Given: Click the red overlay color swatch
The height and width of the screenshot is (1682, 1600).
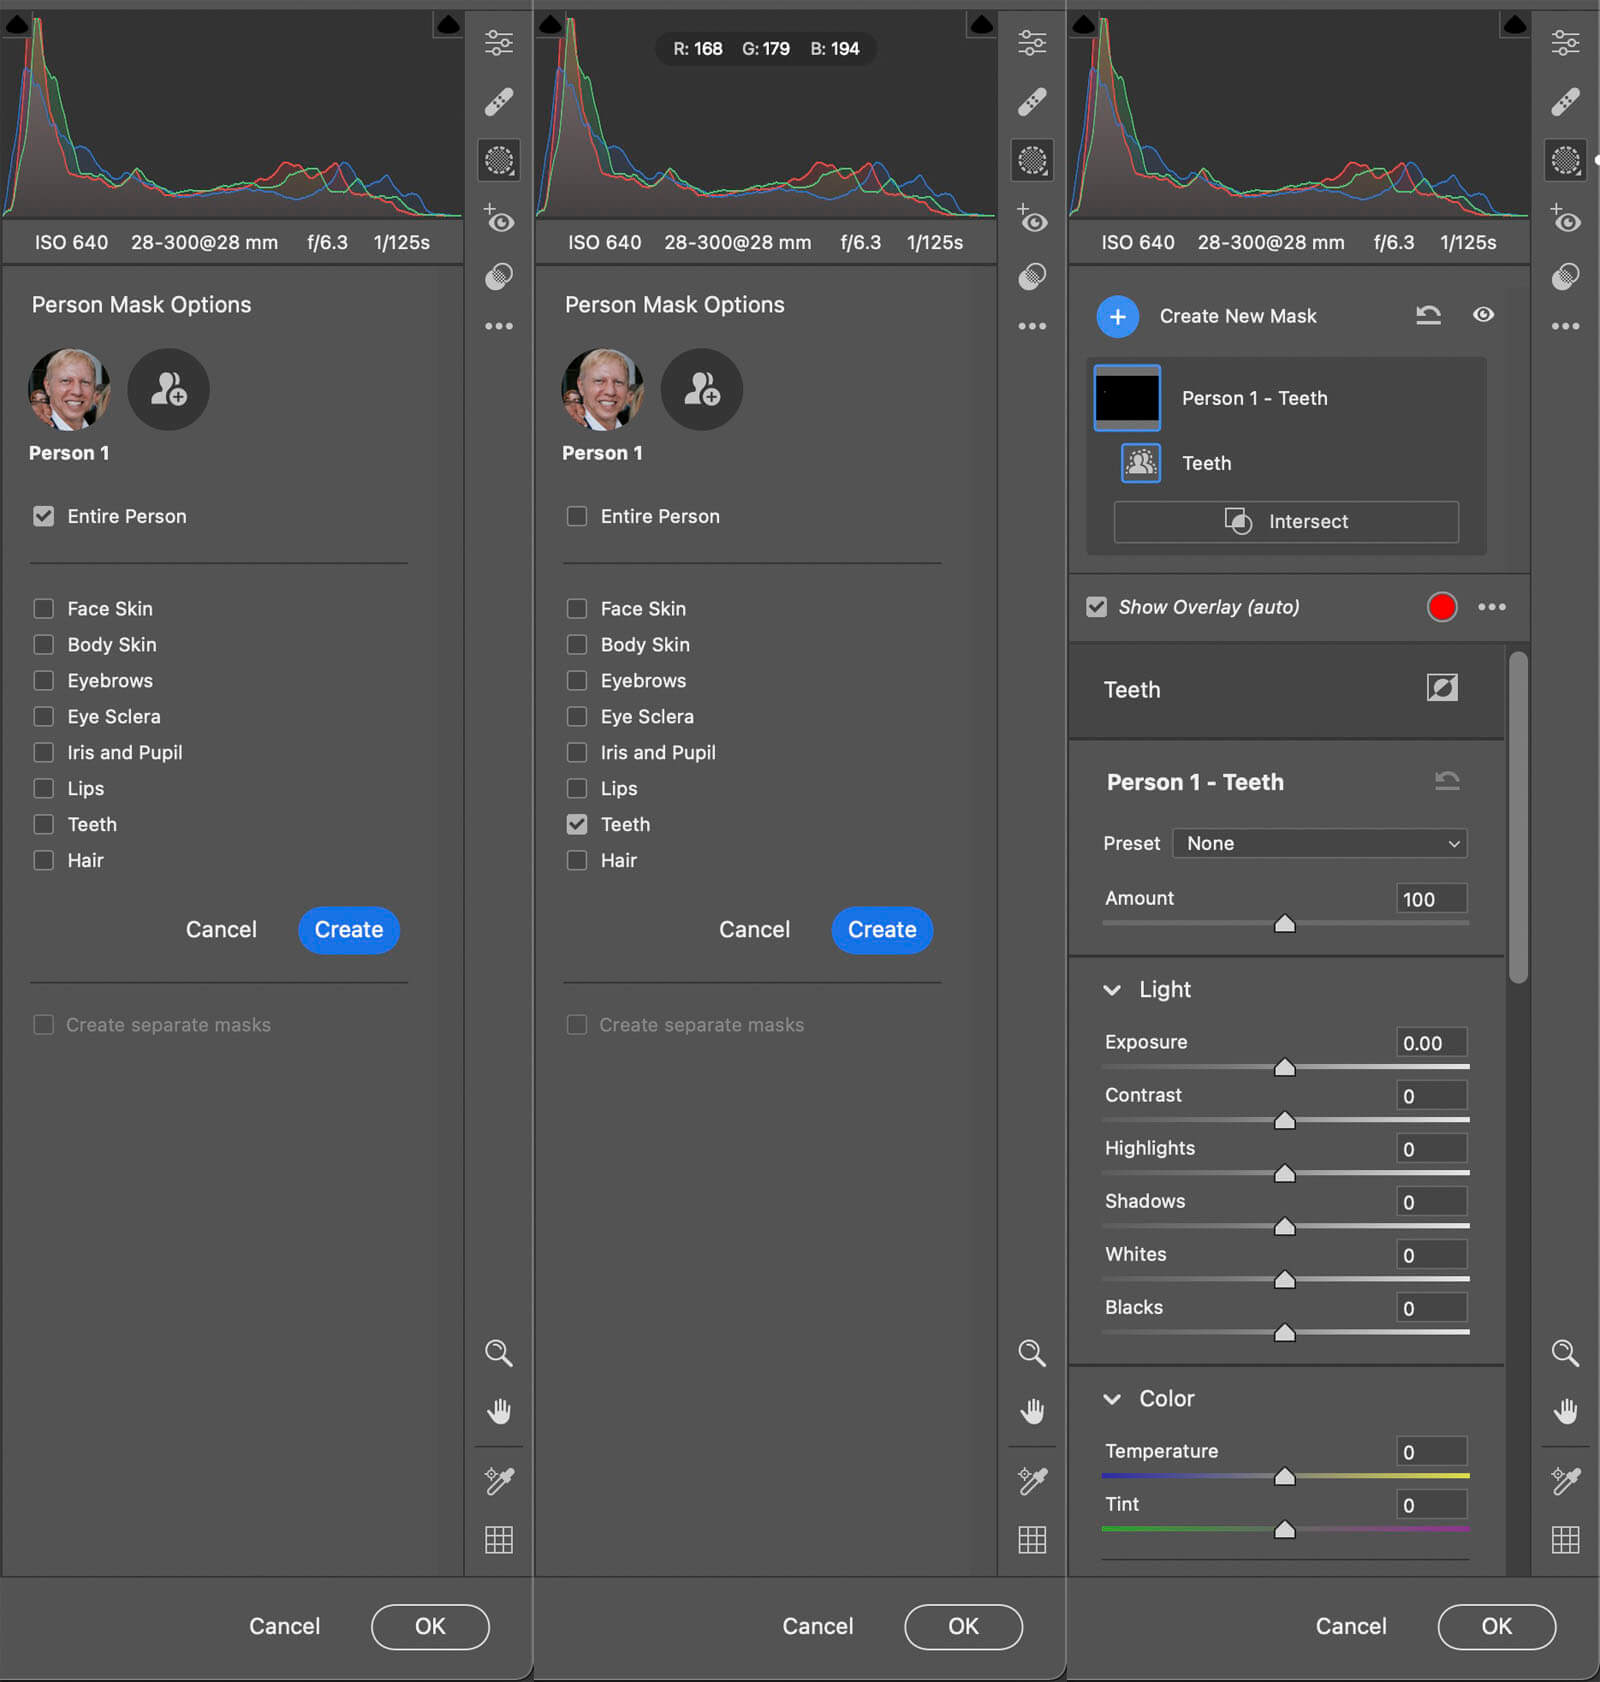Looking at the screenshot, I should (1441, 607).
